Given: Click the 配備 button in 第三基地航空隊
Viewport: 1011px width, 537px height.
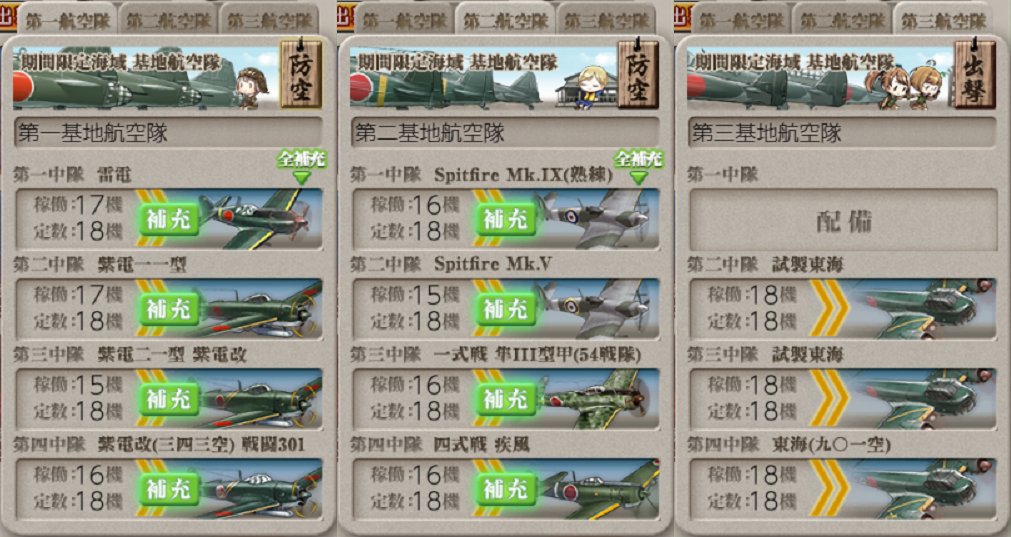Looking at the screenshot, I should pyautogui.click(x=843, y=220).
